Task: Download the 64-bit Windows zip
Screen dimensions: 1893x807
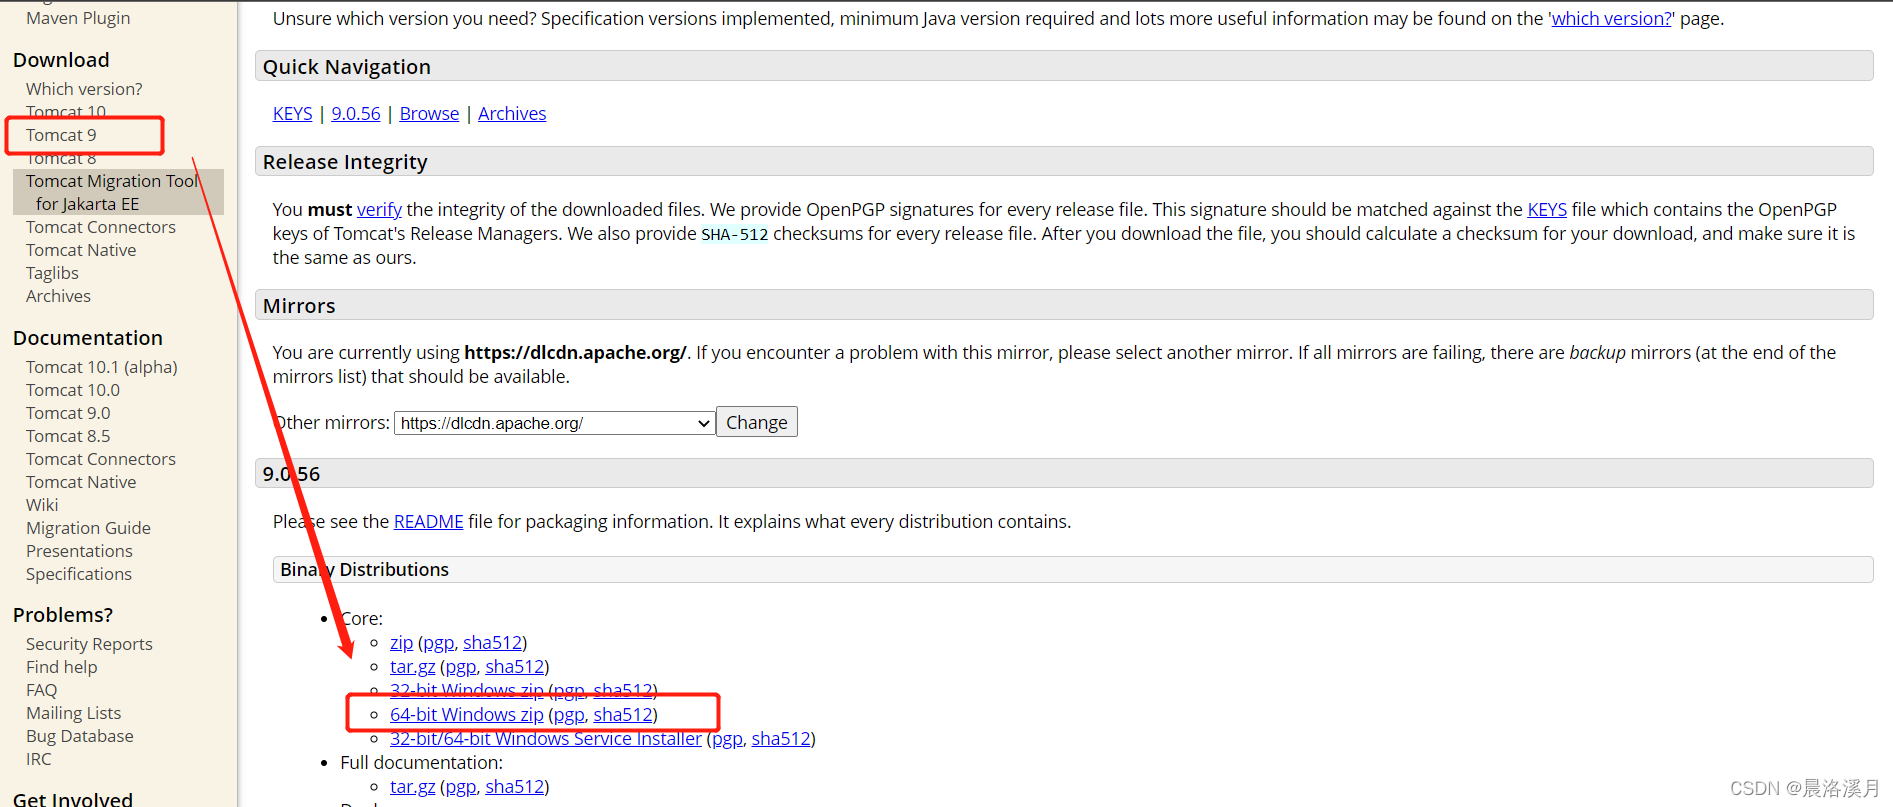Action: (x=466, y=715)
